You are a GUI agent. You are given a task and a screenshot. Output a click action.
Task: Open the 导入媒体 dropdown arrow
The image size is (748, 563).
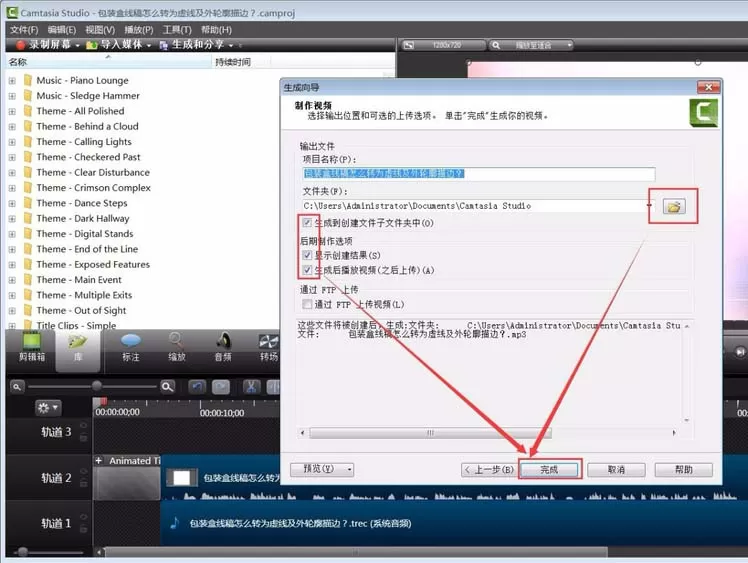pyautogui.click(x=149, y=46)
